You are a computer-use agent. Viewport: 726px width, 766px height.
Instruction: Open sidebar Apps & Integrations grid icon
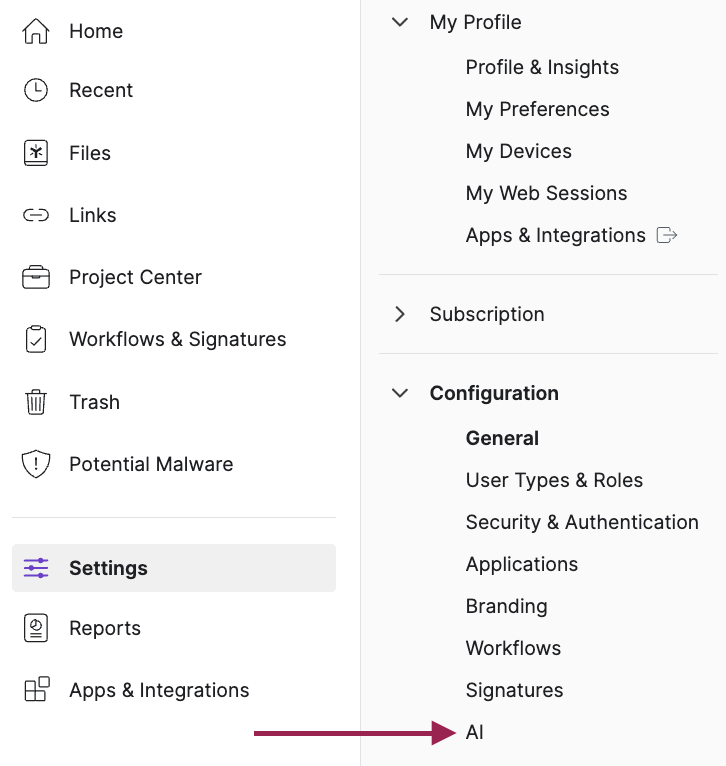(x=36, y=690)
